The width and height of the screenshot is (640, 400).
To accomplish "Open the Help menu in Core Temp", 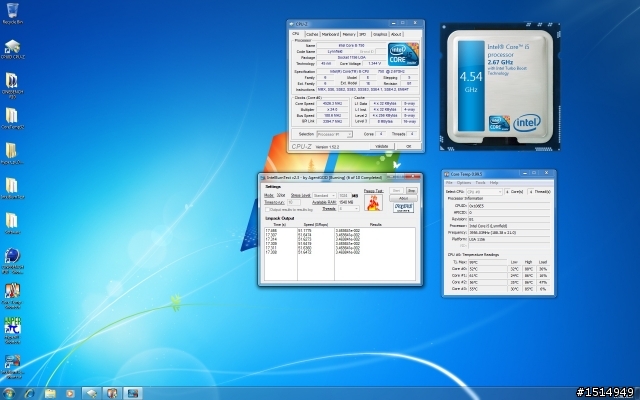I will [x=494, y=182].
